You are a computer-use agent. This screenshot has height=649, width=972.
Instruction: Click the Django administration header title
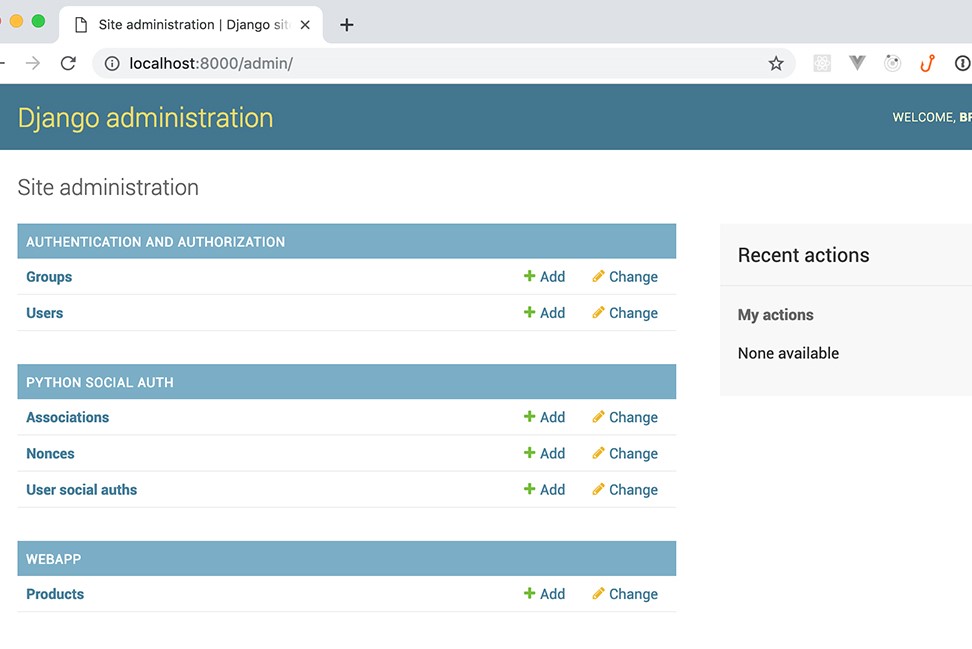coord(146,118)
